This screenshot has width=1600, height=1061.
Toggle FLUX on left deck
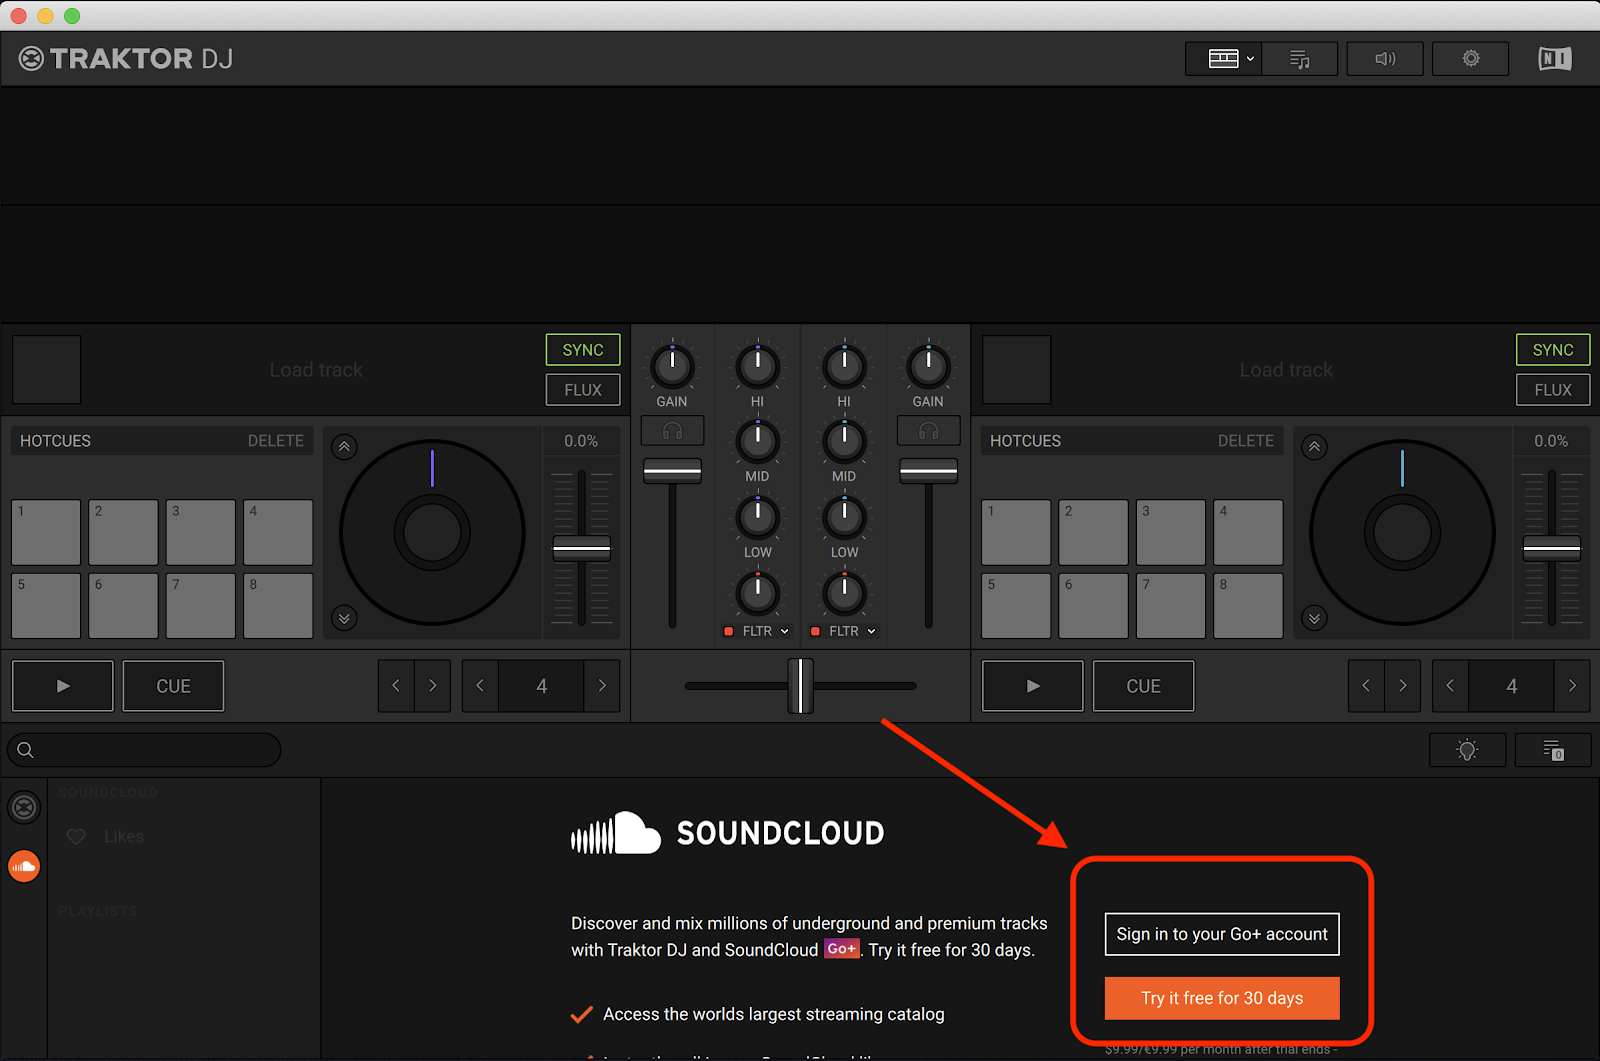pos(583,390)
